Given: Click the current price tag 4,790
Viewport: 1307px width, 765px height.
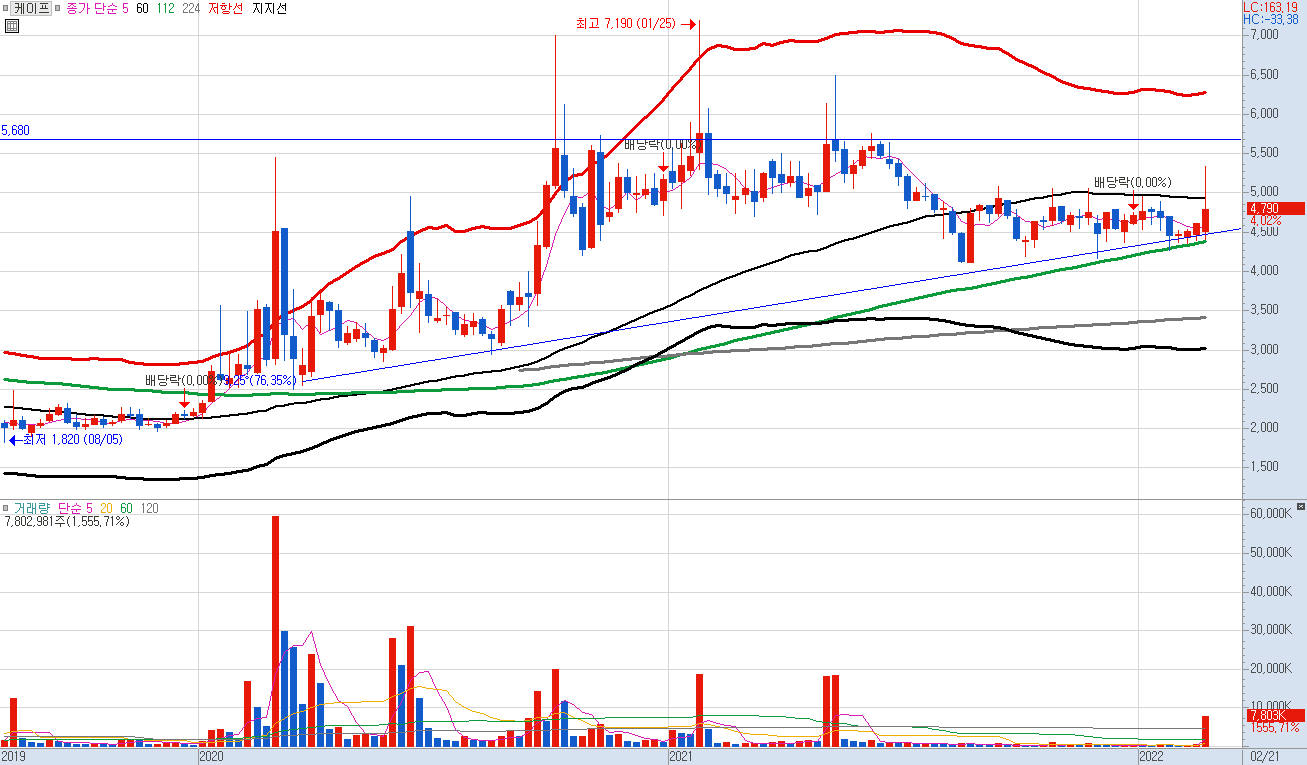Looking at the screenshot, I should click(x=1276, y=208).
